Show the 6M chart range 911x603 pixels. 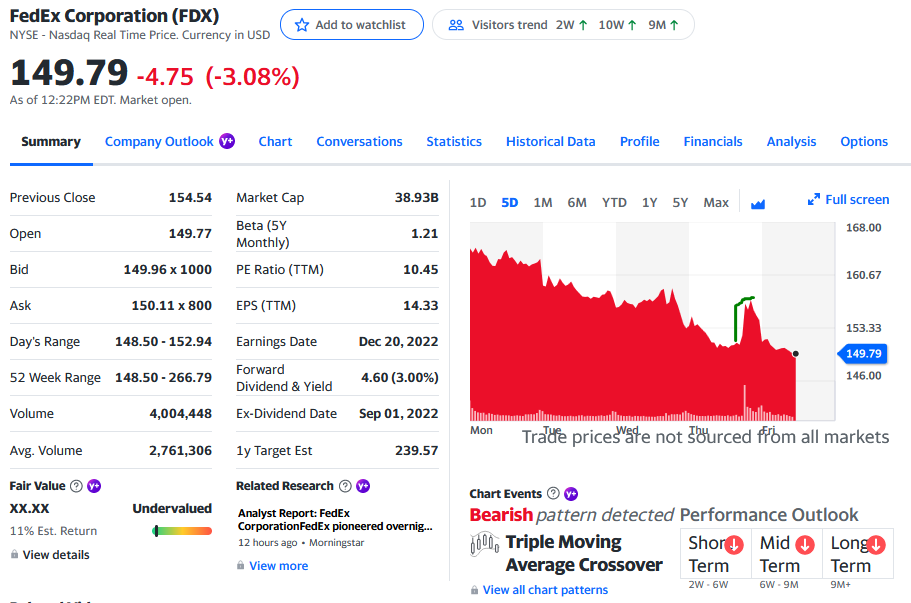tap(577, 203)
